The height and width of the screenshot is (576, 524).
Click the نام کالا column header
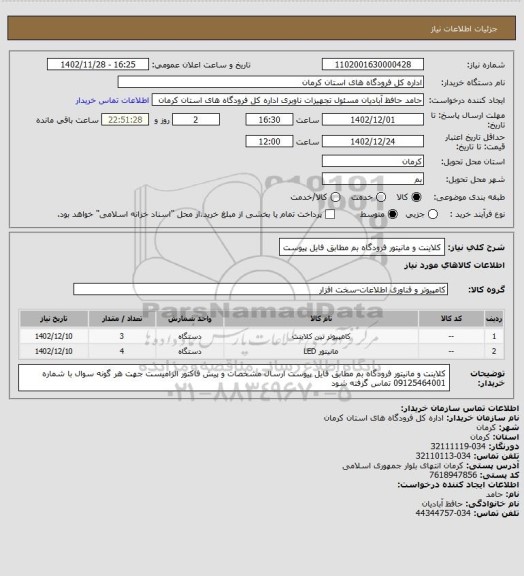click(x=321, y=319)
